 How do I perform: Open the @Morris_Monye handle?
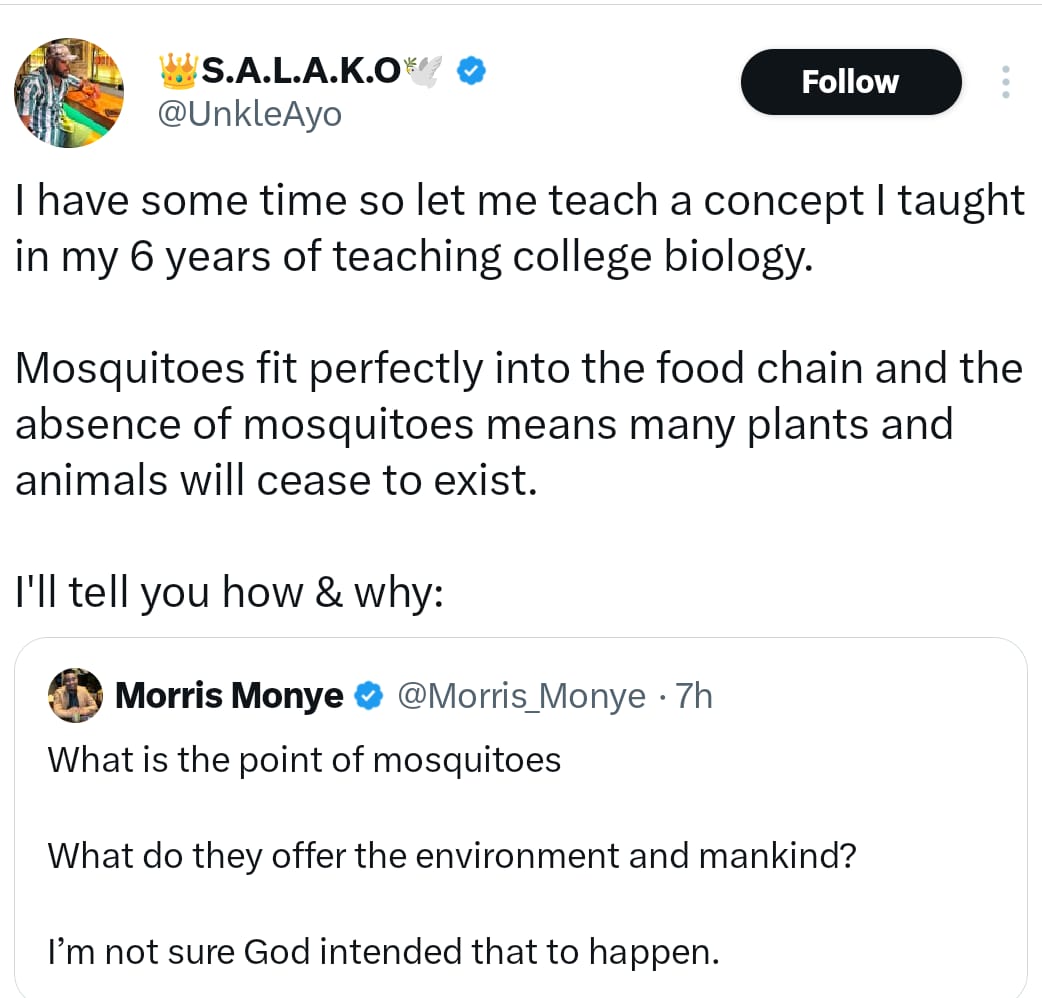521,695
